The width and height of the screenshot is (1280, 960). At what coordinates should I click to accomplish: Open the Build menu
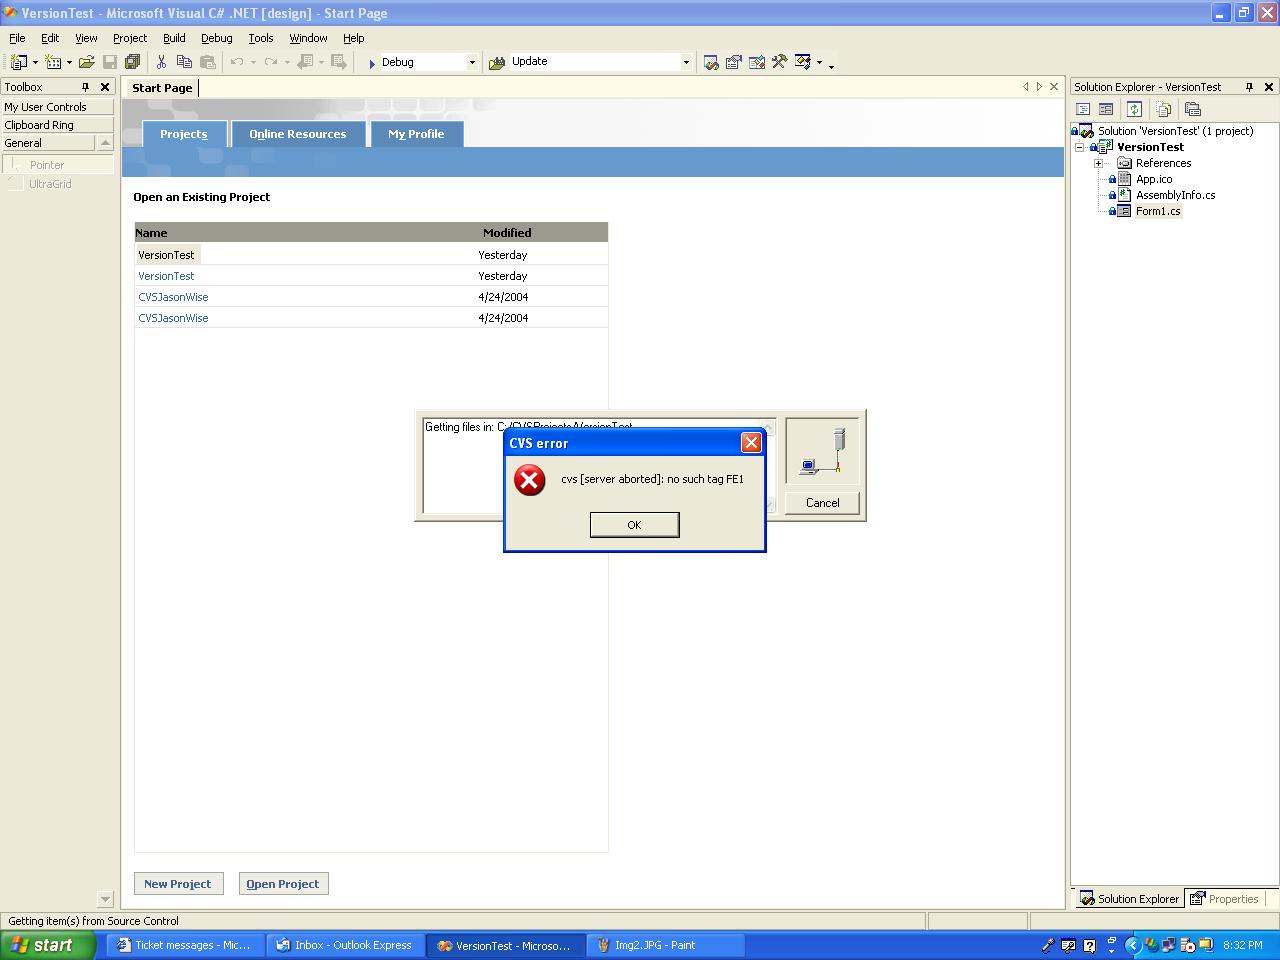tap(174, 38)
